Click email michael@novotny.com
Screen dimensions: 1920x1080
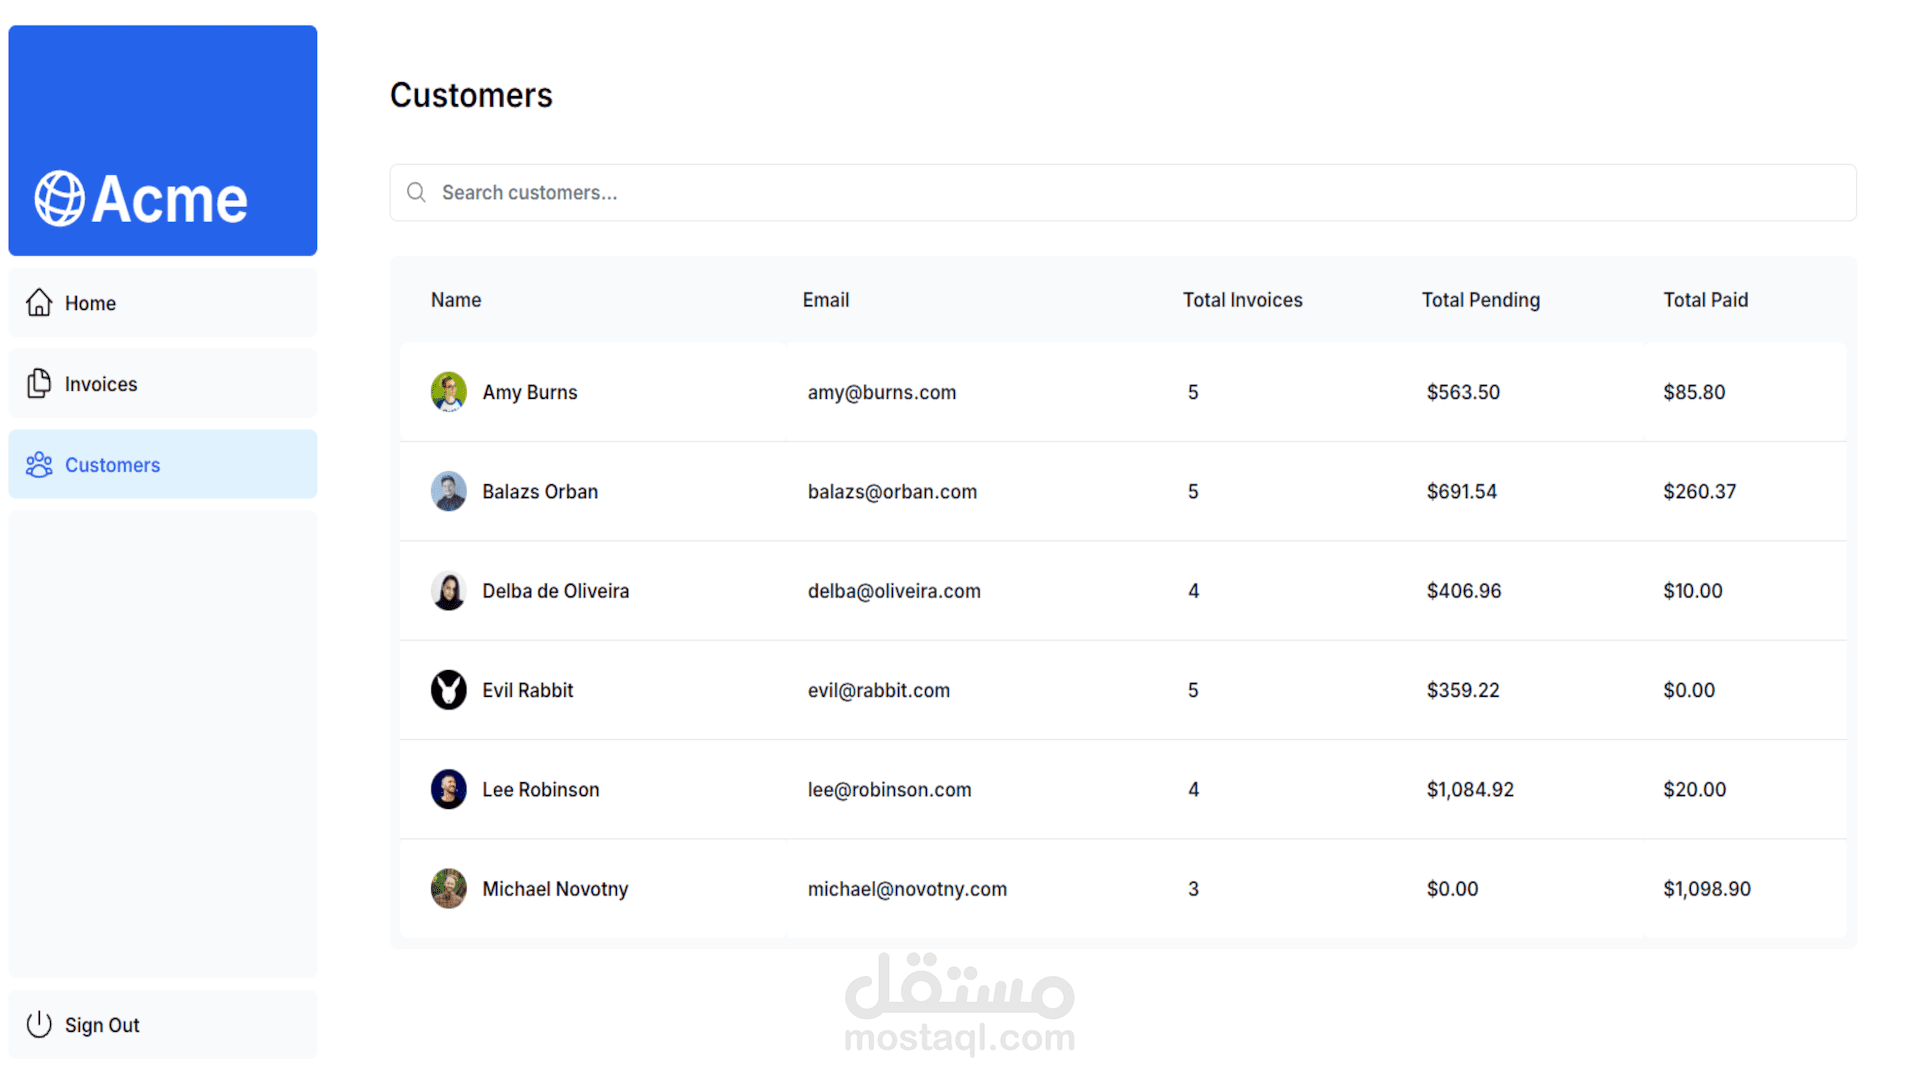pyautogui.click(x=907, y=889)
